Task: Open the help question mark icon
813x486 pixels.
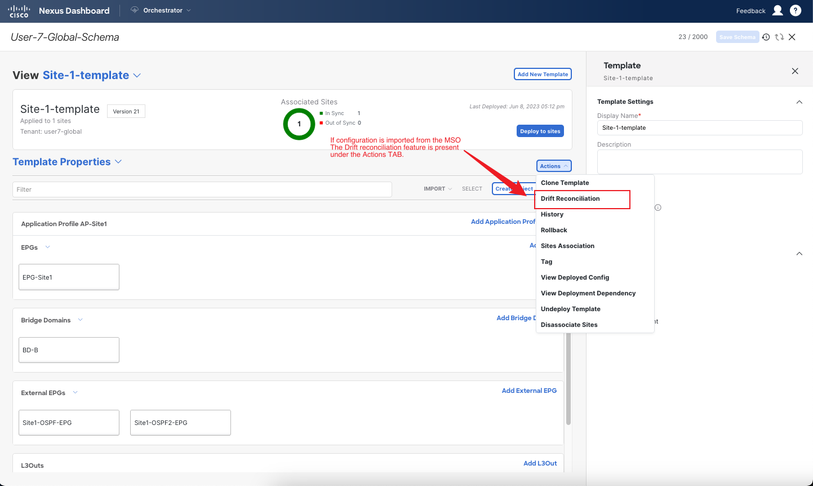Action: [x=795, y=10]
